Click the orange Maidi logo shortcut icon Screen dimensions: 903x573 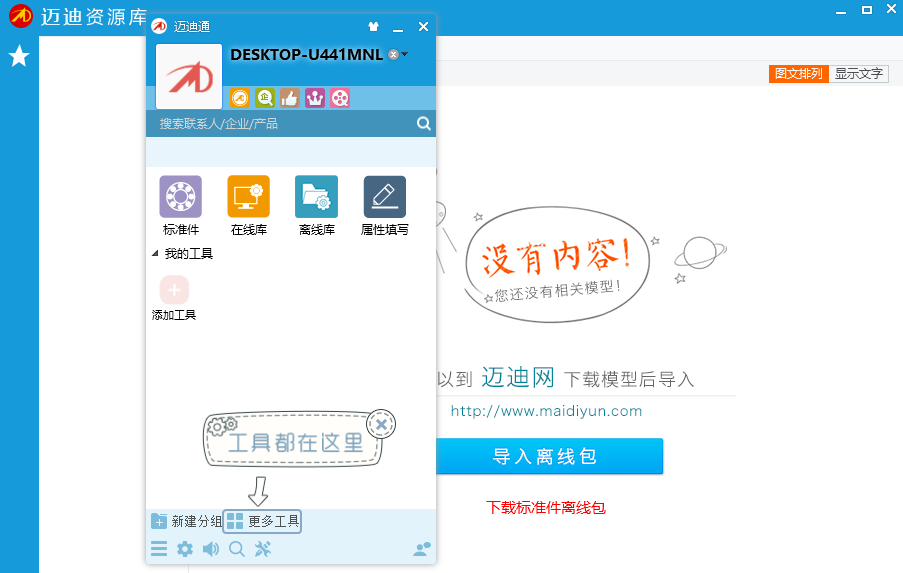(x=240, y=98)
